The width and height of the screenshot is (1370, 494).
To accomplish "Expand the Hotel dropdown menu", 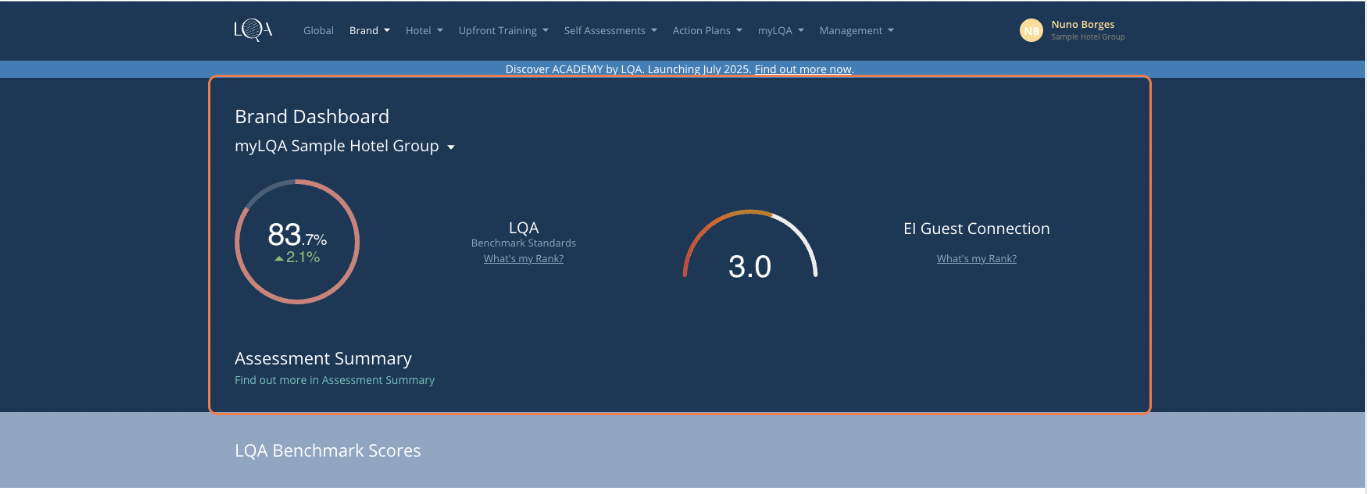I will pos(423,31).
